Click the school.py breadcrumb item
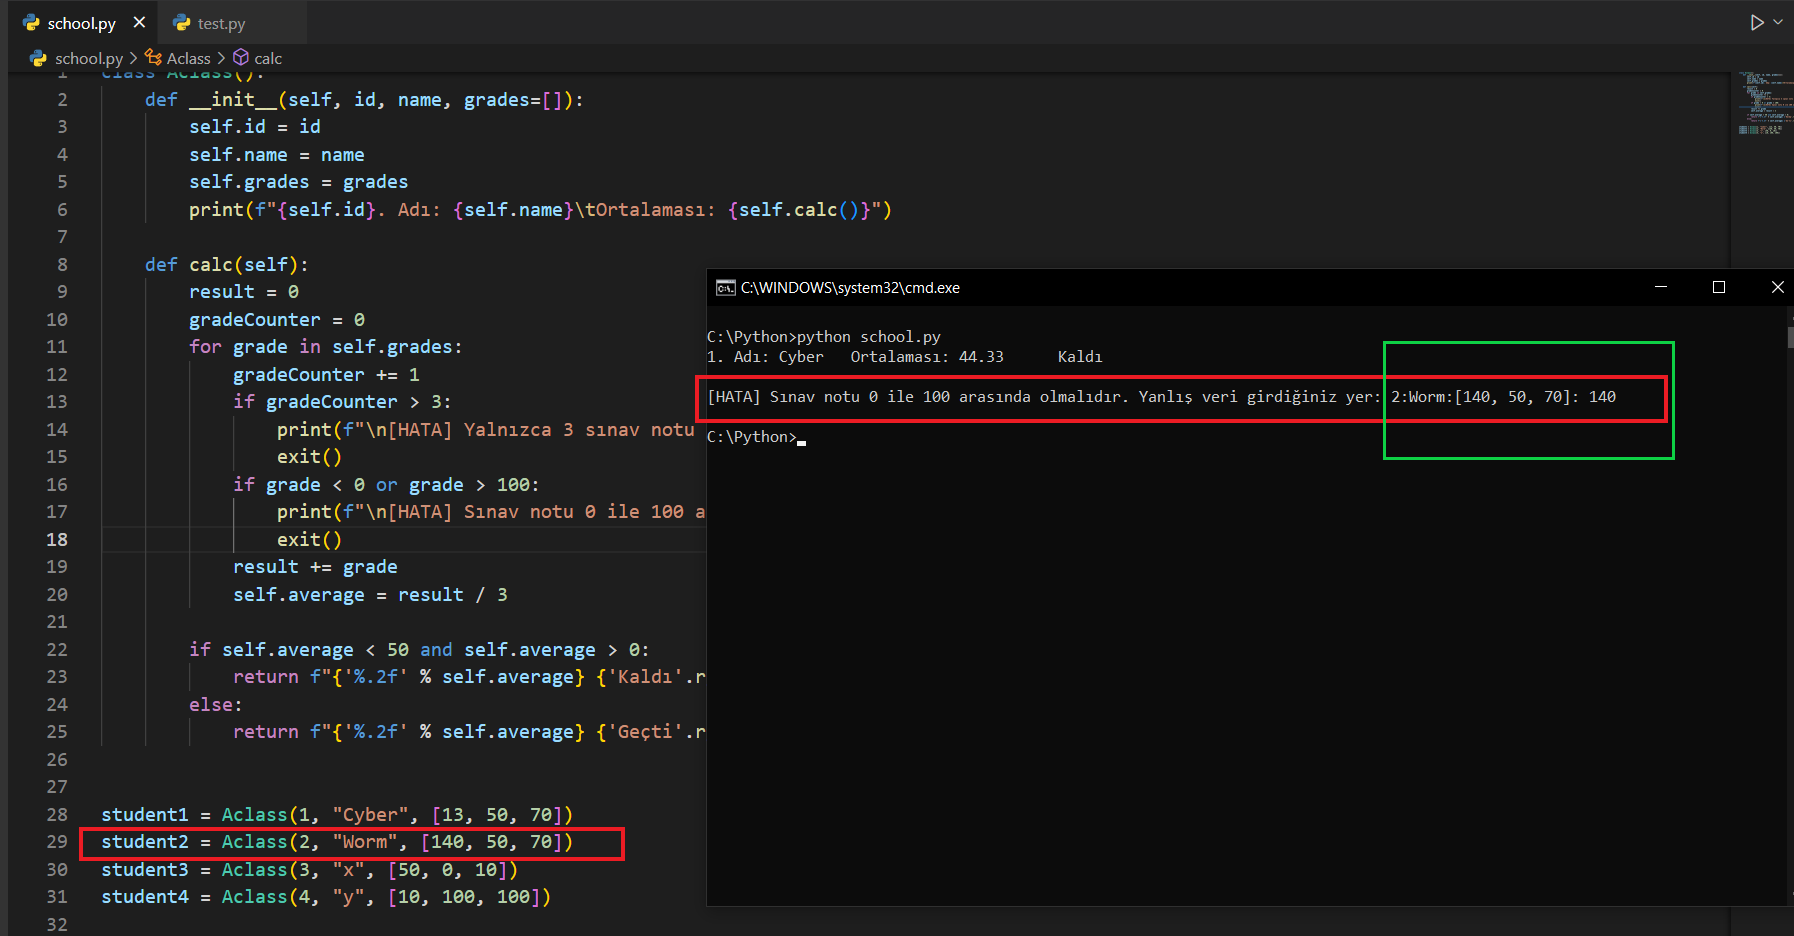1794x936 pixels. pyautogui.click(x=88, y=59)
